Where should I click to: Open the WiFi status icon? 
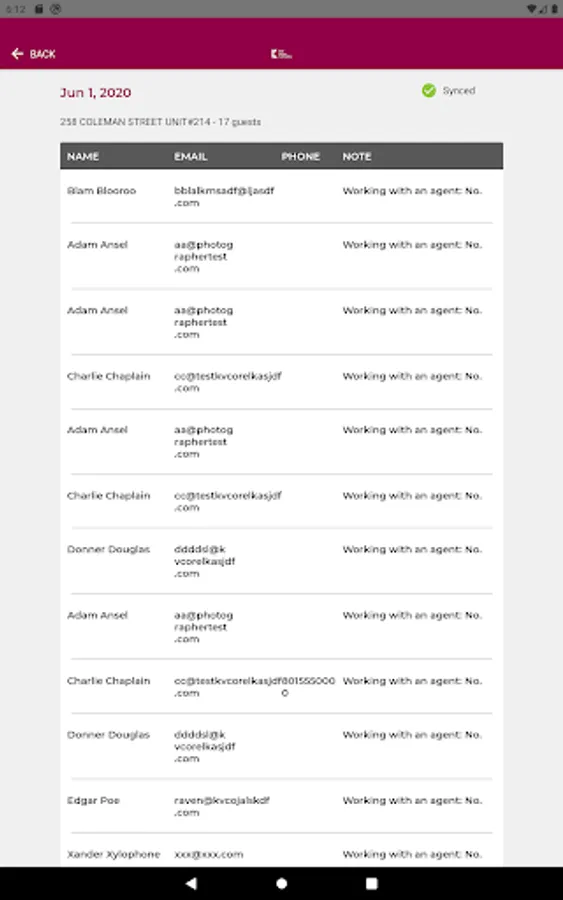[531, 9]
